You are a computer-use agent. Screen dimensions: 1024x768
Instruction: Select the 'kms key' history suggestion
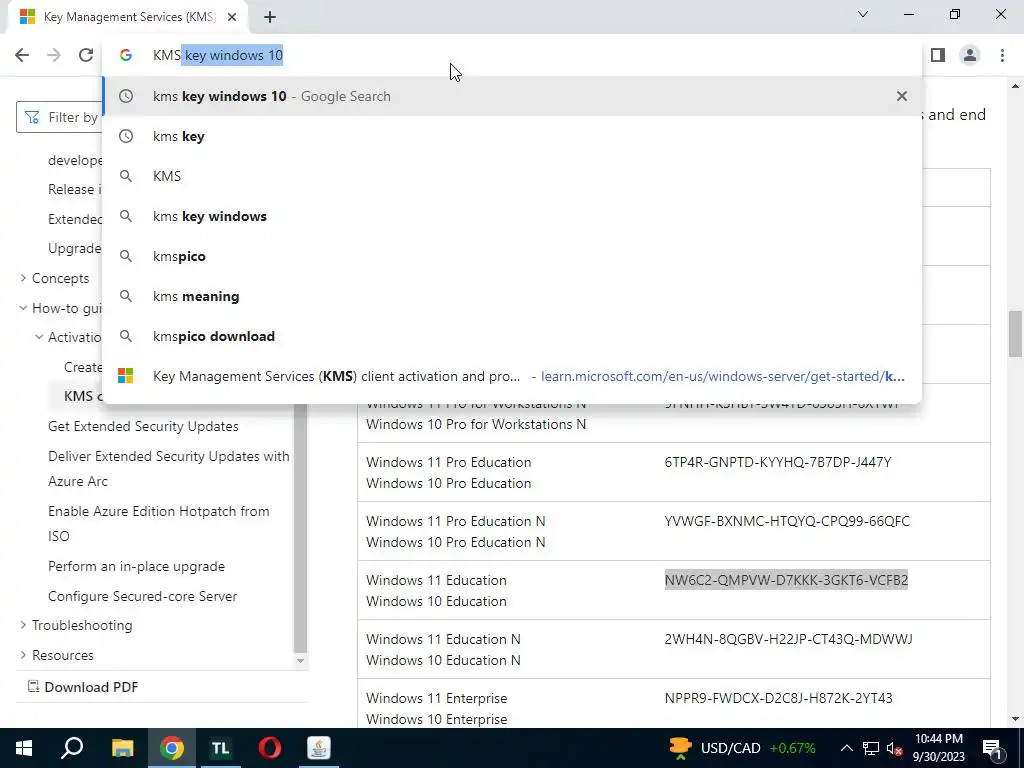coord(512,136)
